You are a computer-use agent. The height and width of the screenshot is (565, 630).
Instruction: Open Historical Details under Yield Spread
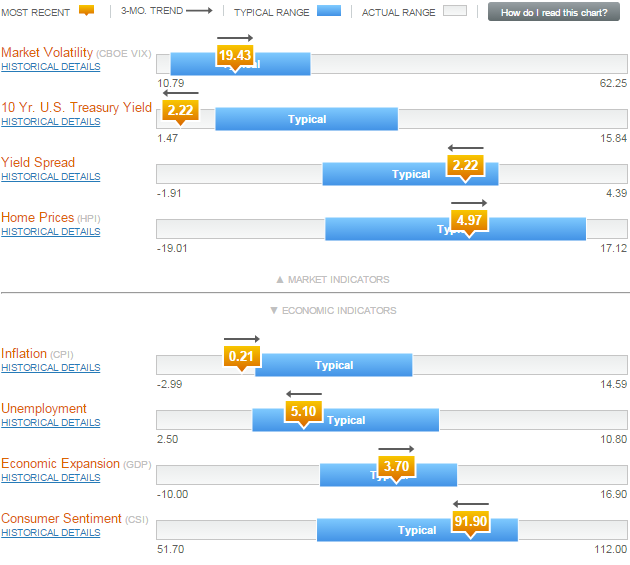[x=51, y=177]
